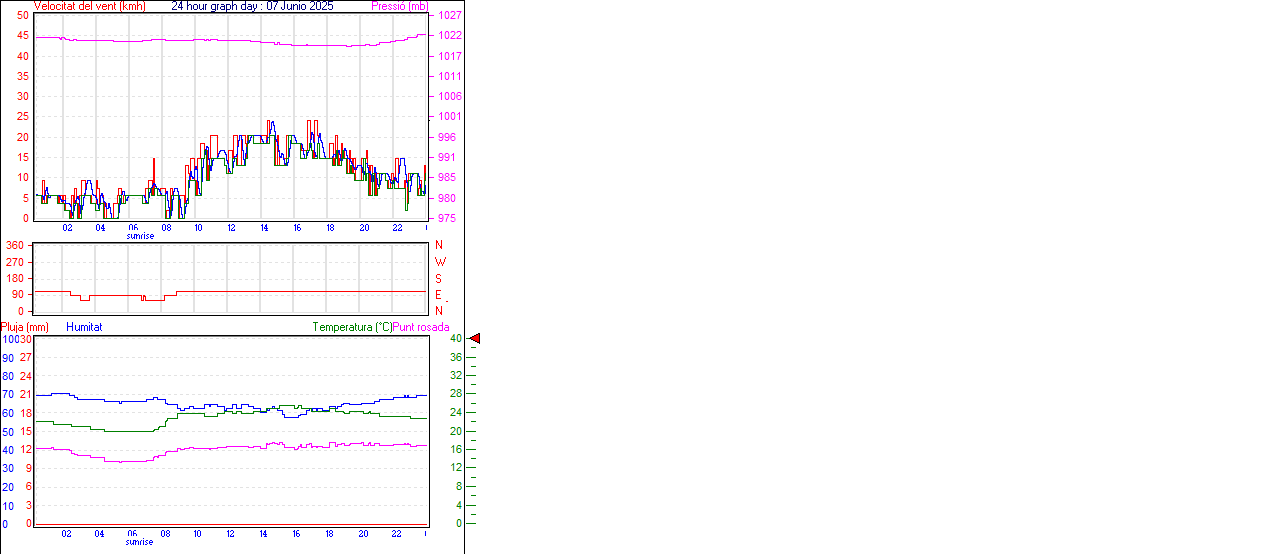
Task: Click the 'Punt rosada' legend label
Action: 421,327
